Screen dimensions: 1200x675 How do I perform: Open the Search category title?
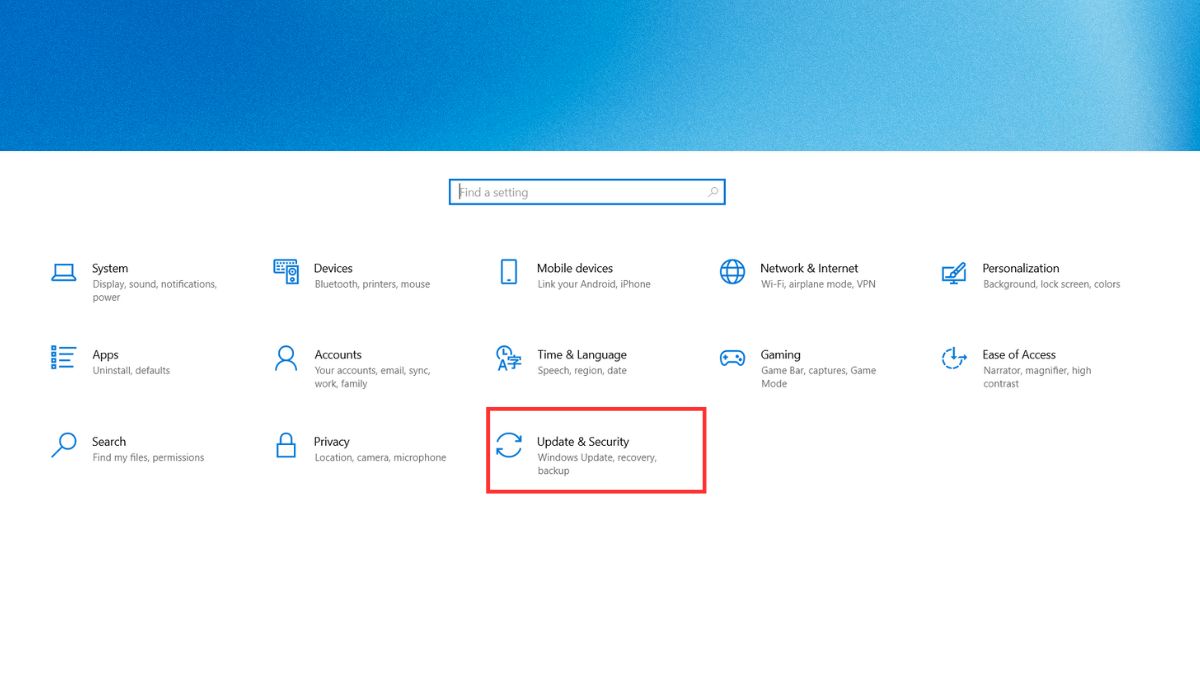[109, 441]
